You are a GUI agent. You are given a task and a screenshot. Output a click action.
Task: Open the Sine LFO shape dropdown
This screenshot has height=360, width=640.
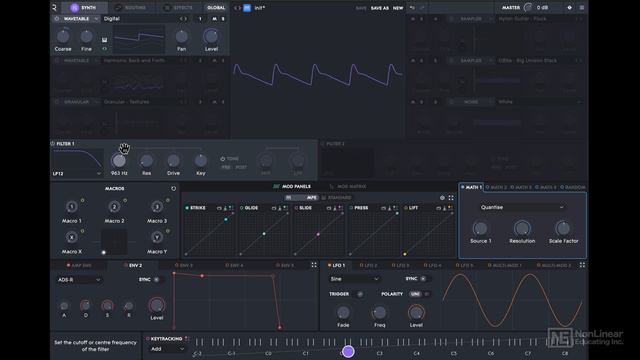[x=354, y=279]
